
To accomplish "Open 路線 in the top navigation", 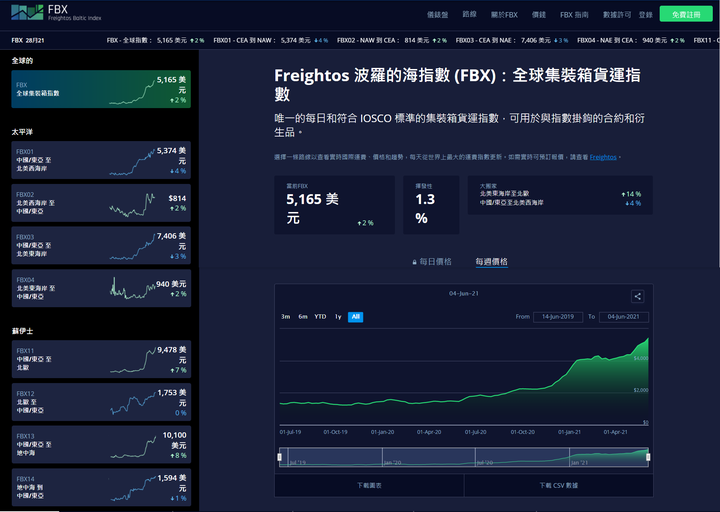I will click(469, 14).
